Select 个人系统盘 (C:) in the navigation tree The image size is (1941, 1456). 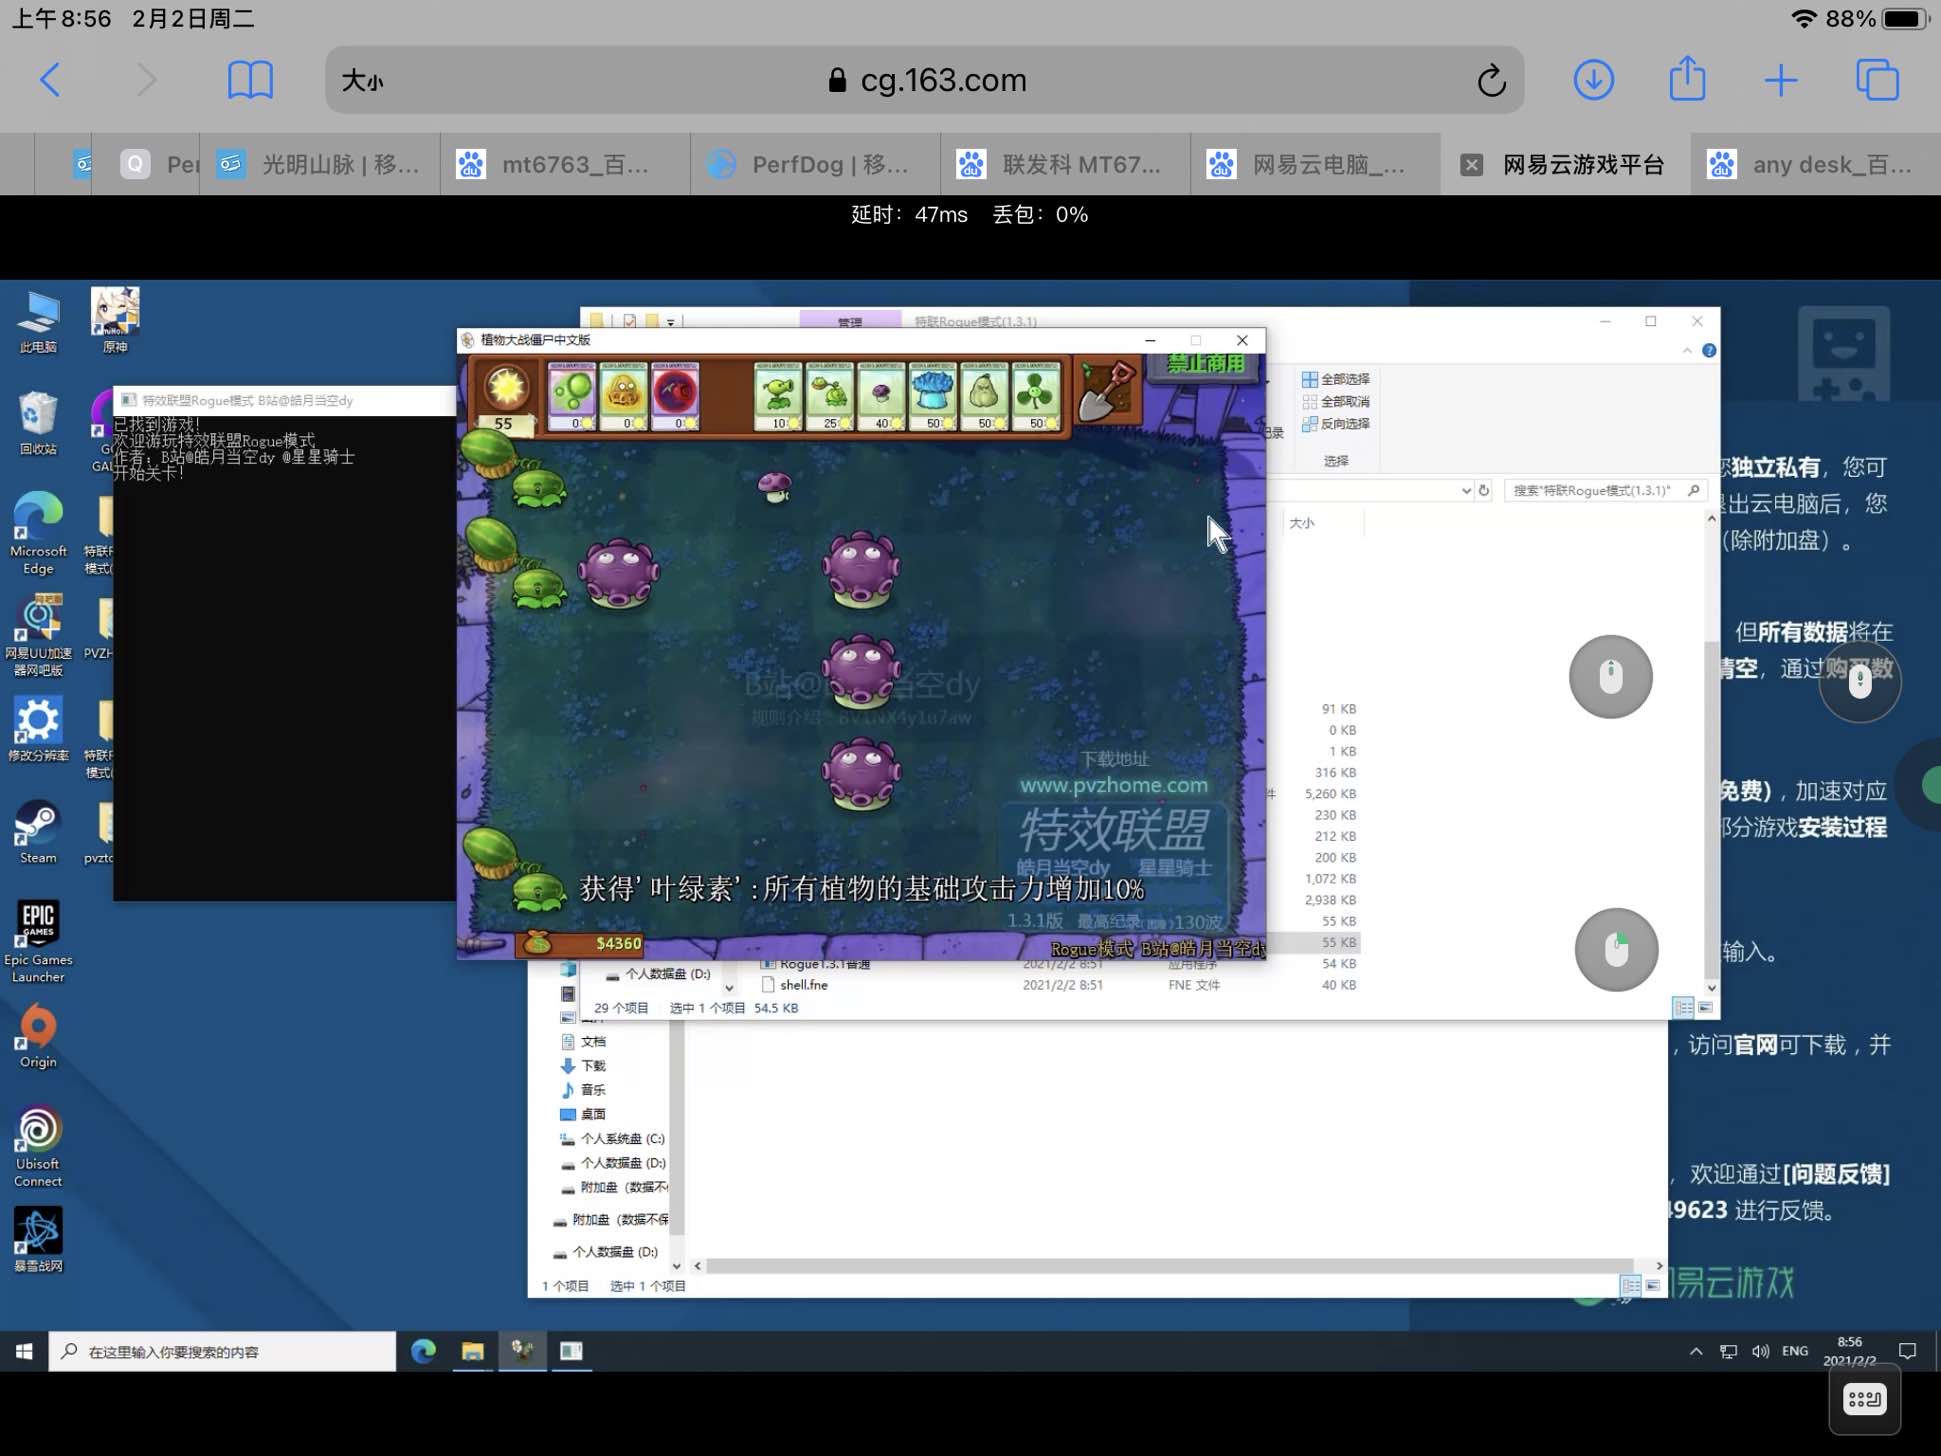point(612,1139)
